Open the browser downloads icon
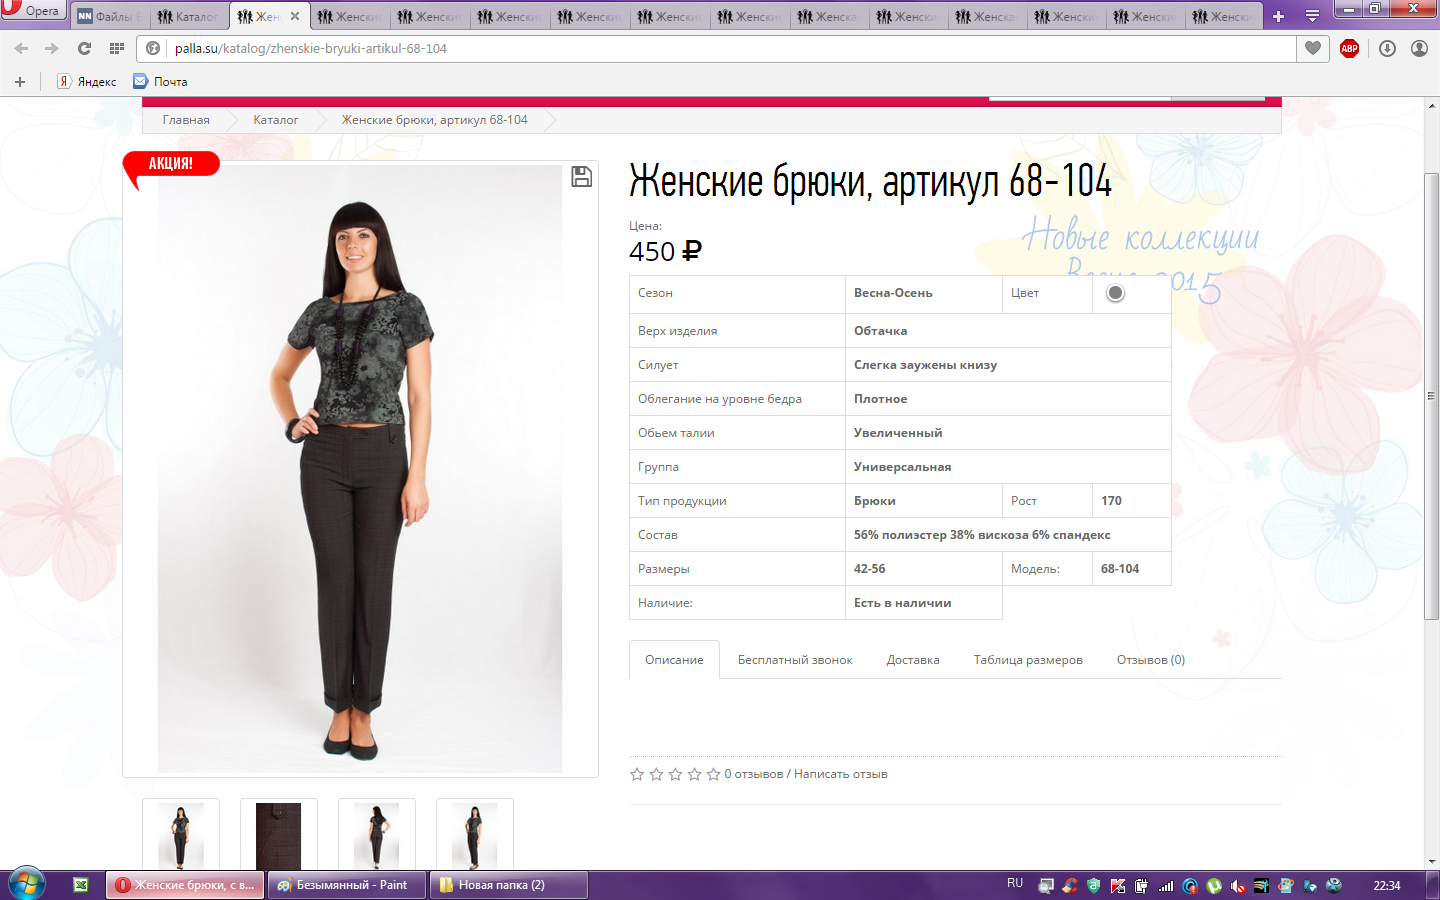The width and height of the screenshot is (1440, 900). point(1387,48)
